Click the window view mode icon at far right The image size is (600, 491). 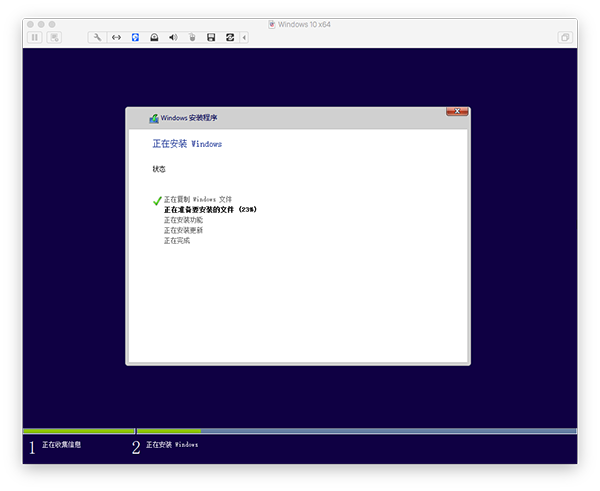point(565,37)
